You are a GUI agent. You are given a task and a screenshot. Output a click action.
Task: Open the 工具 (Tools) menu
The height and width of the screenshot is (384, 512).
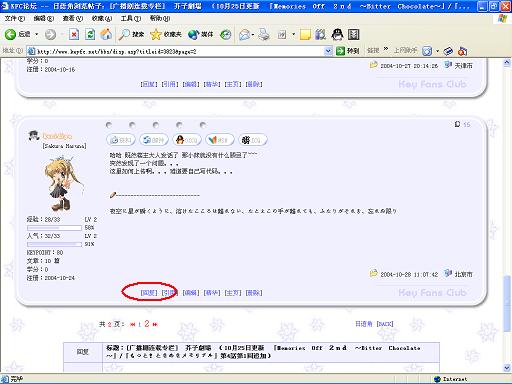131,18
